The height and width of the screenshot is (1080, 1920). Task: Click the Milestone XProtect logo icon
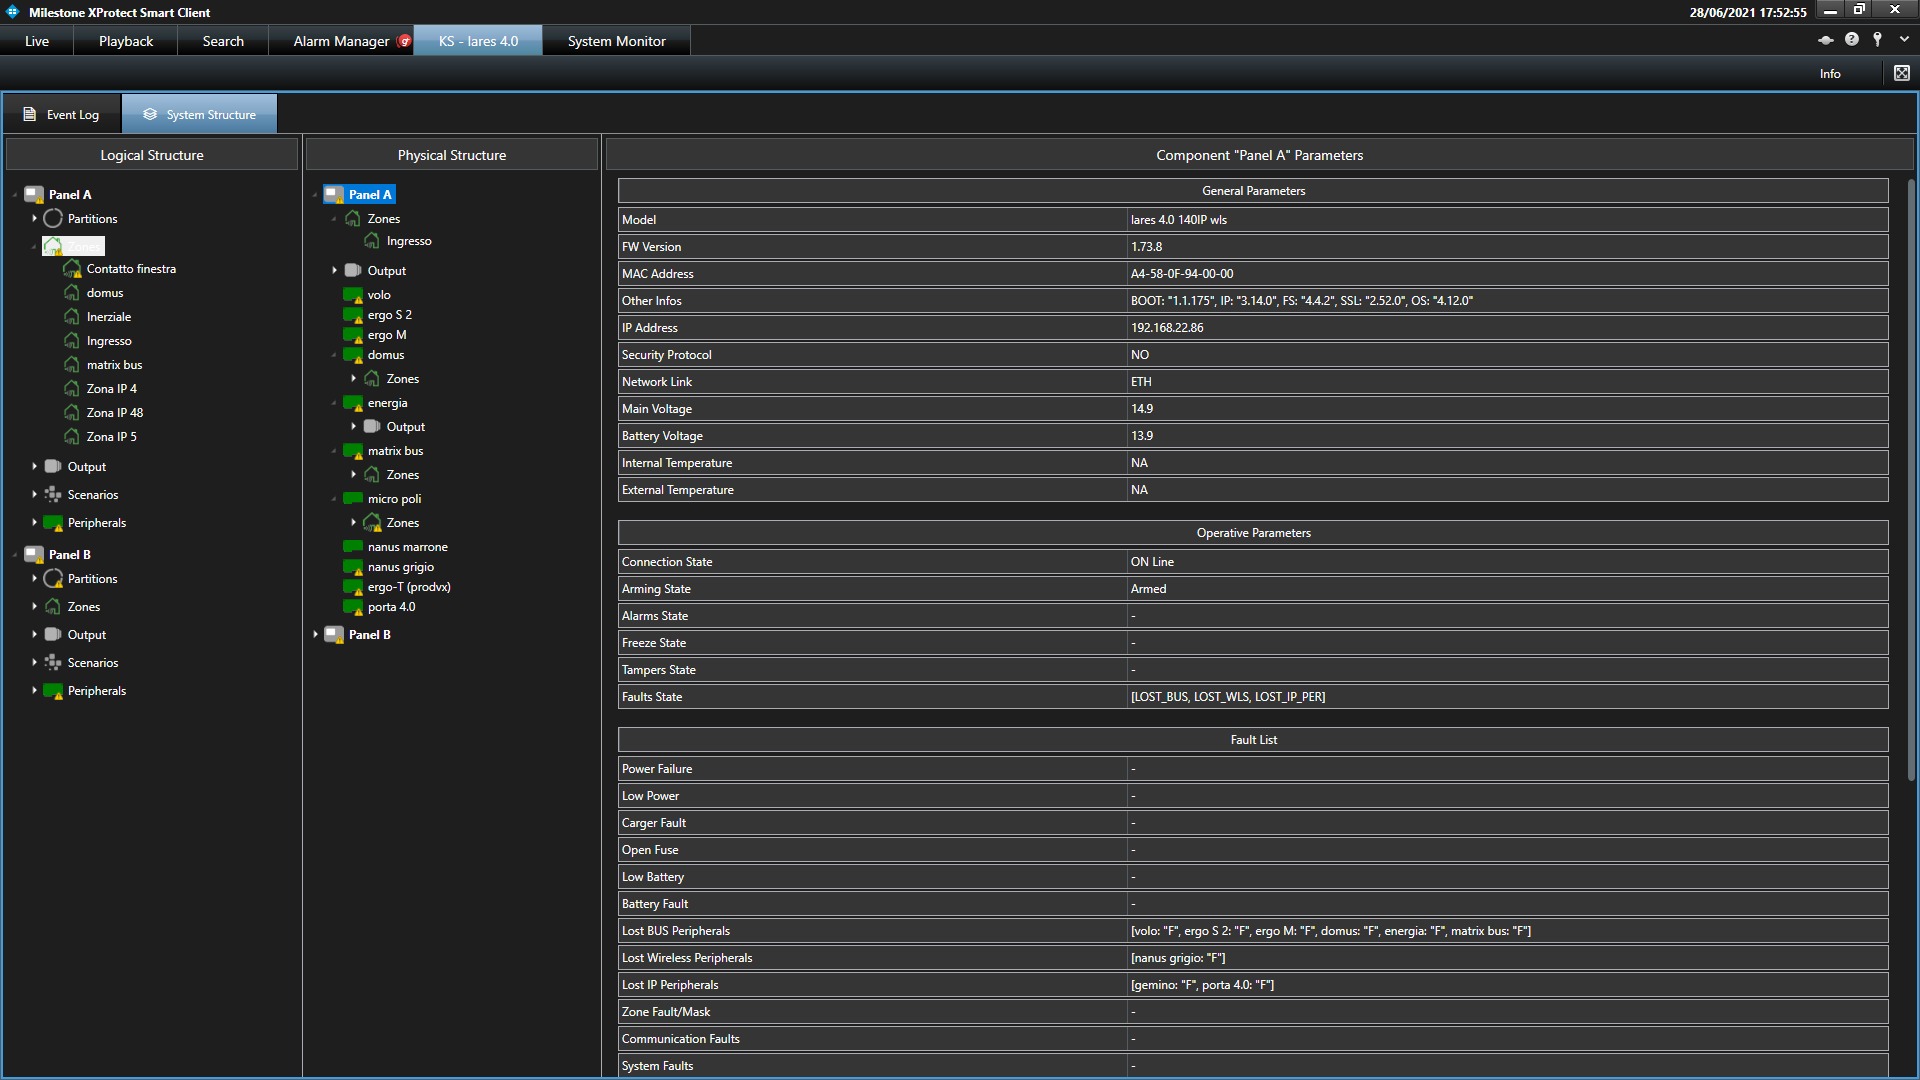pyautogui.click(x=13, y=12)
